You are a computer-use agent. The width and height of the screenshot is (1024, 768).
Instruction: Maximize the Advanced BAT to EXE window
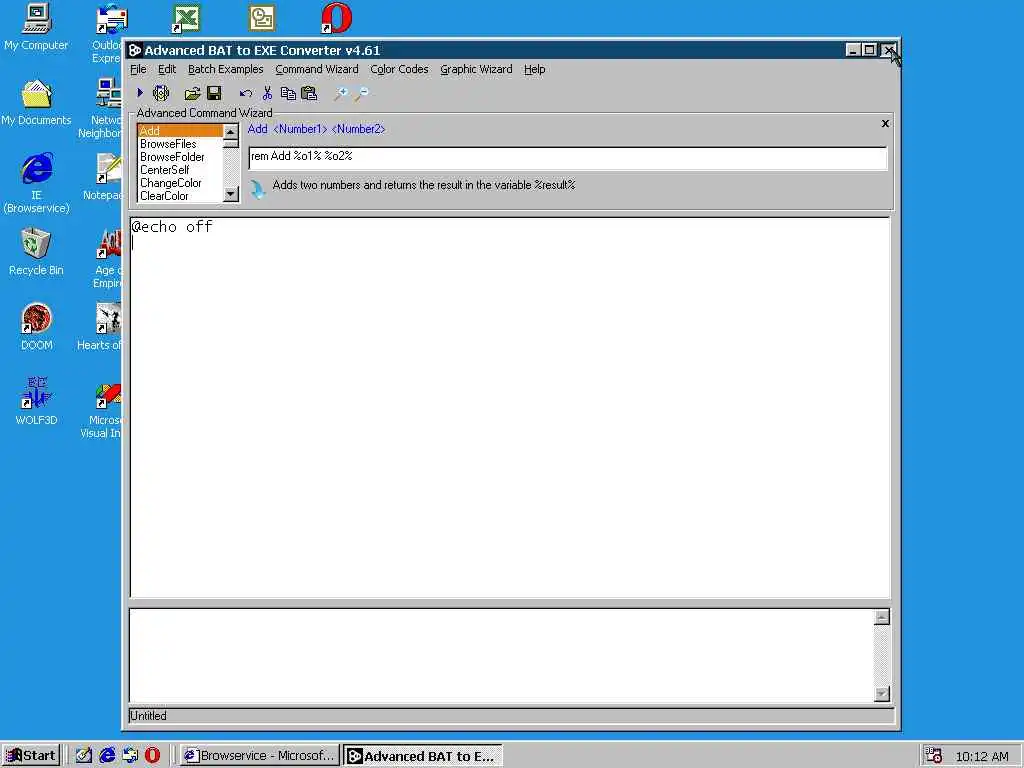point(869,50)
